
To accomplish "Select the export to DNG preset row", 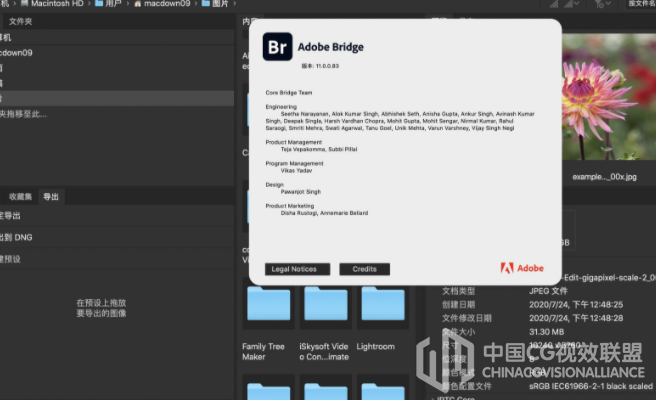I will (117, 237).
